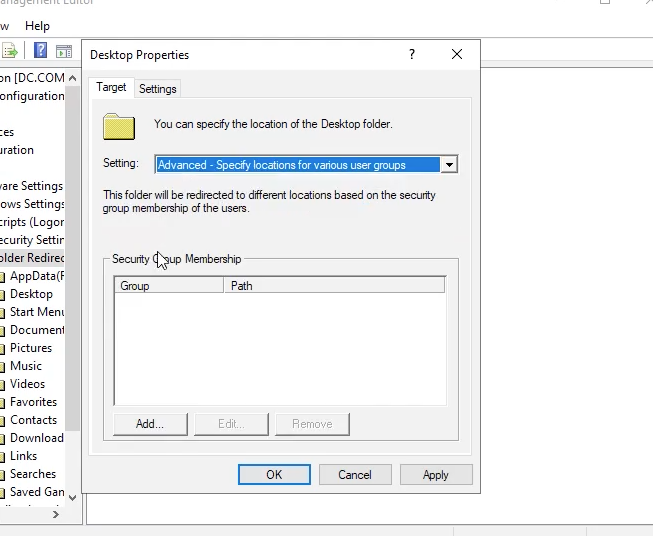This screenshot has width=653, height=536.
Task: Click the Apply button
Action: pos(435,475)
